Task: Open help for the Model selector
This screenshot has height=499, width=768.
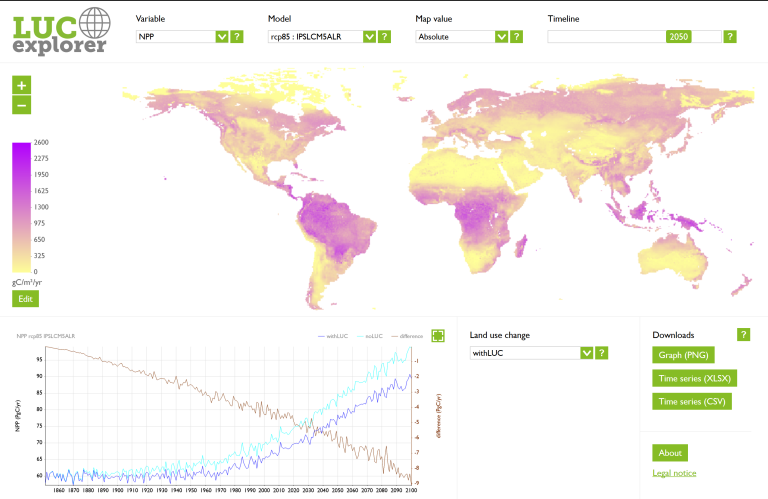Action: (385, 37)
